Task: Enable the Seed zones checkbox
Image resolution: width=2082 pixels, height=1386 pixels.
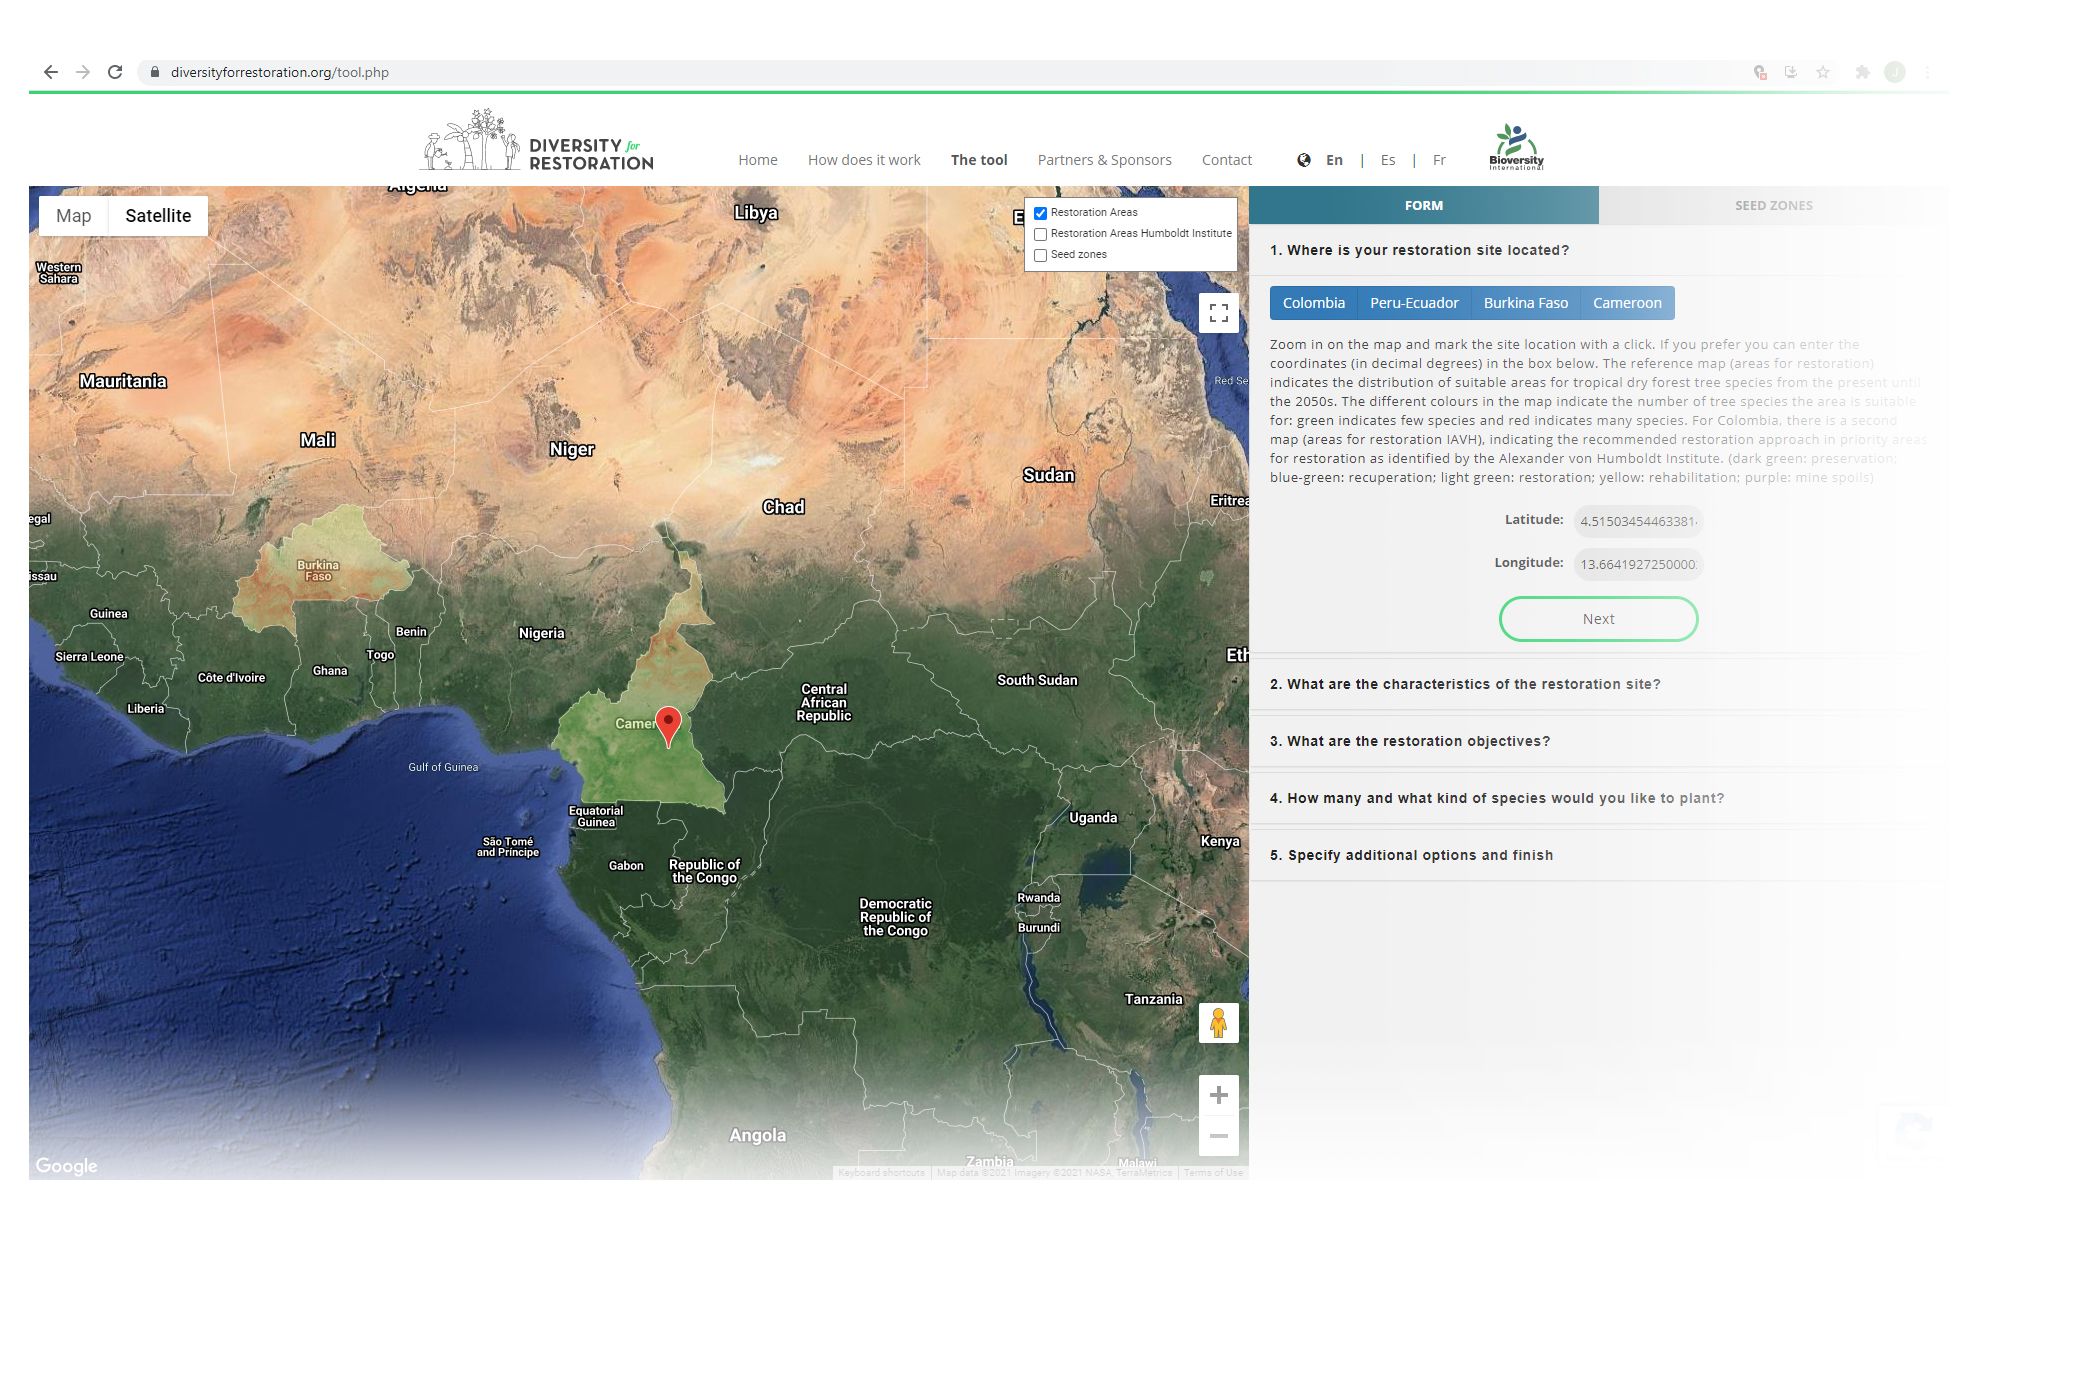Action: tap(1040, 255)
